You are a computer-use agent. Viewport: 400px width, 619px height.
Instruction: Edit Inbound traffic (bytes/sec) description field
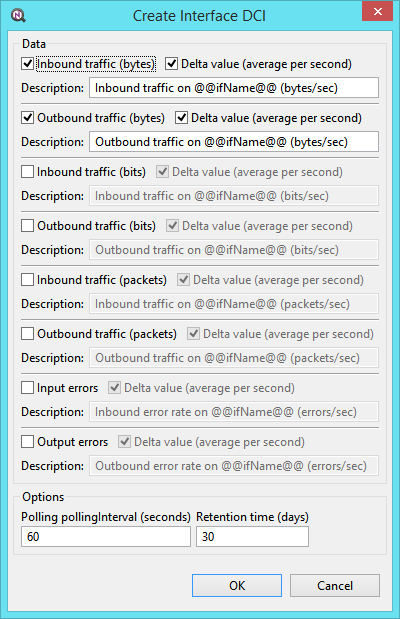pyautogui.click(x=234, y=88)
